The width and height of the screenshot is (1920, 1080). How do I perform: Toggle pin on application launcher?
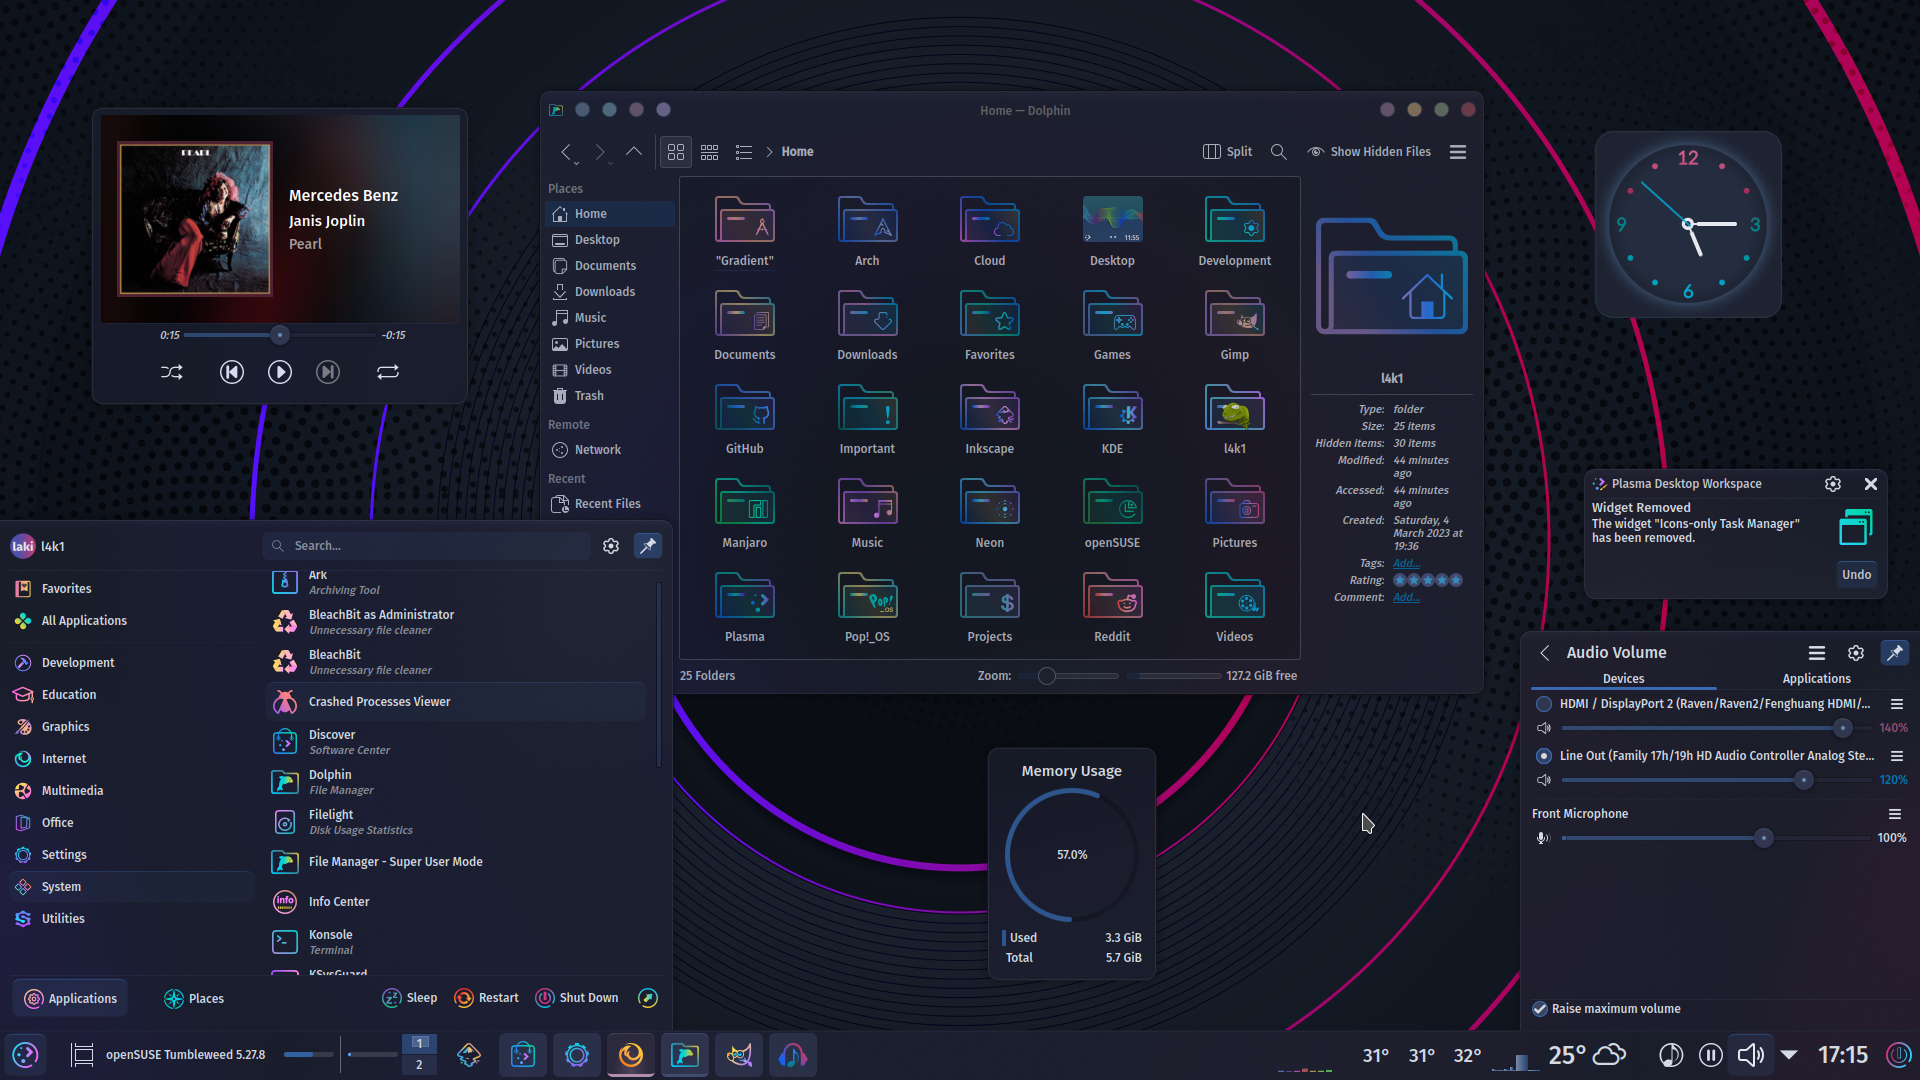[x=648, y=546]
